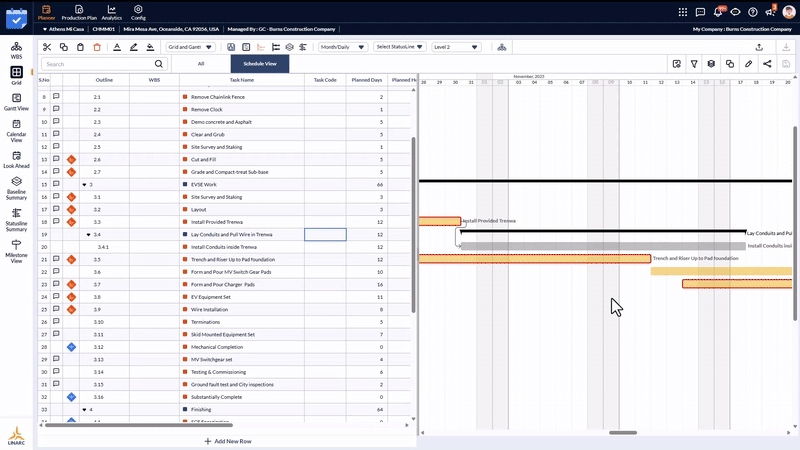The height and width of the screenshot is (450, 800).
Task: Open the Level 2 dropdown
Action: pos(456,47)
